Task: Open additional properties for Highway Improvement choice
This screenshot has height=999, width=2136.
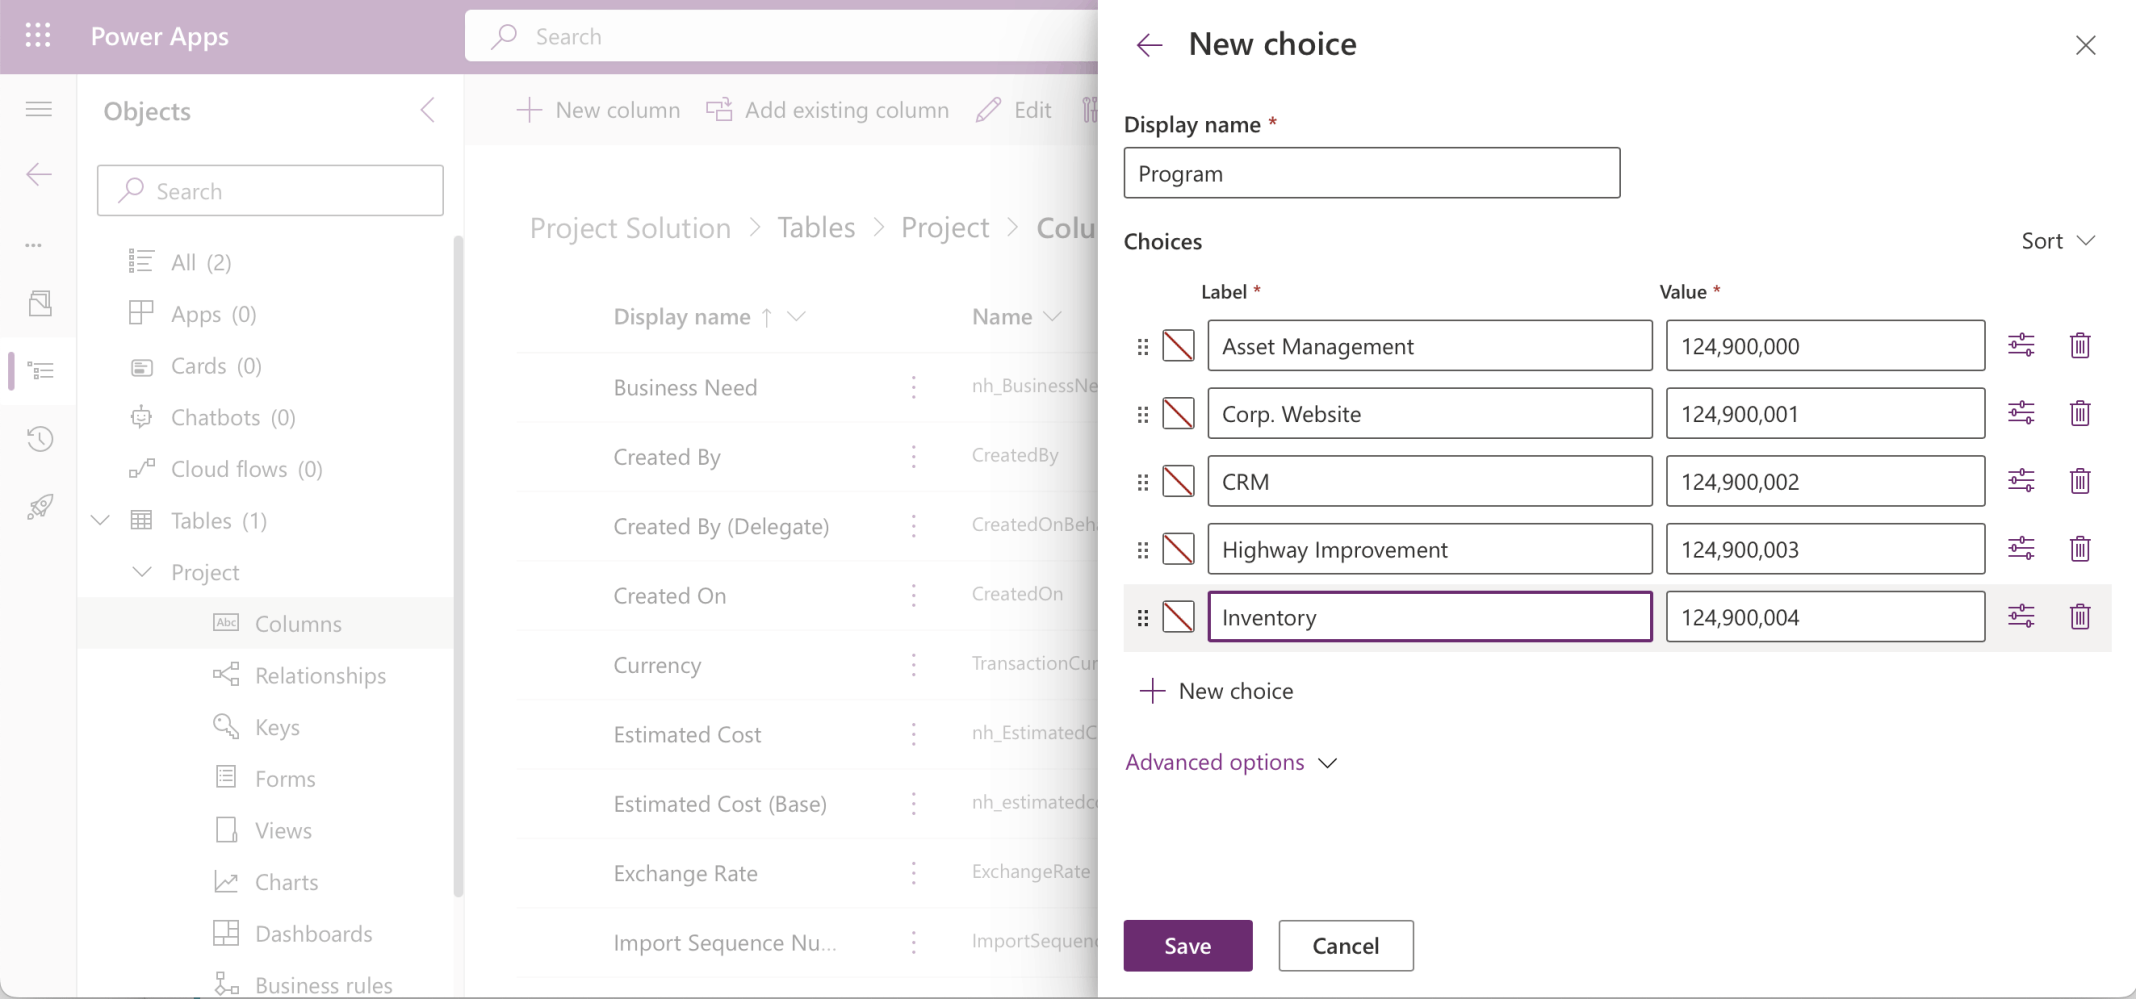Action: [x=2020, y=548]
